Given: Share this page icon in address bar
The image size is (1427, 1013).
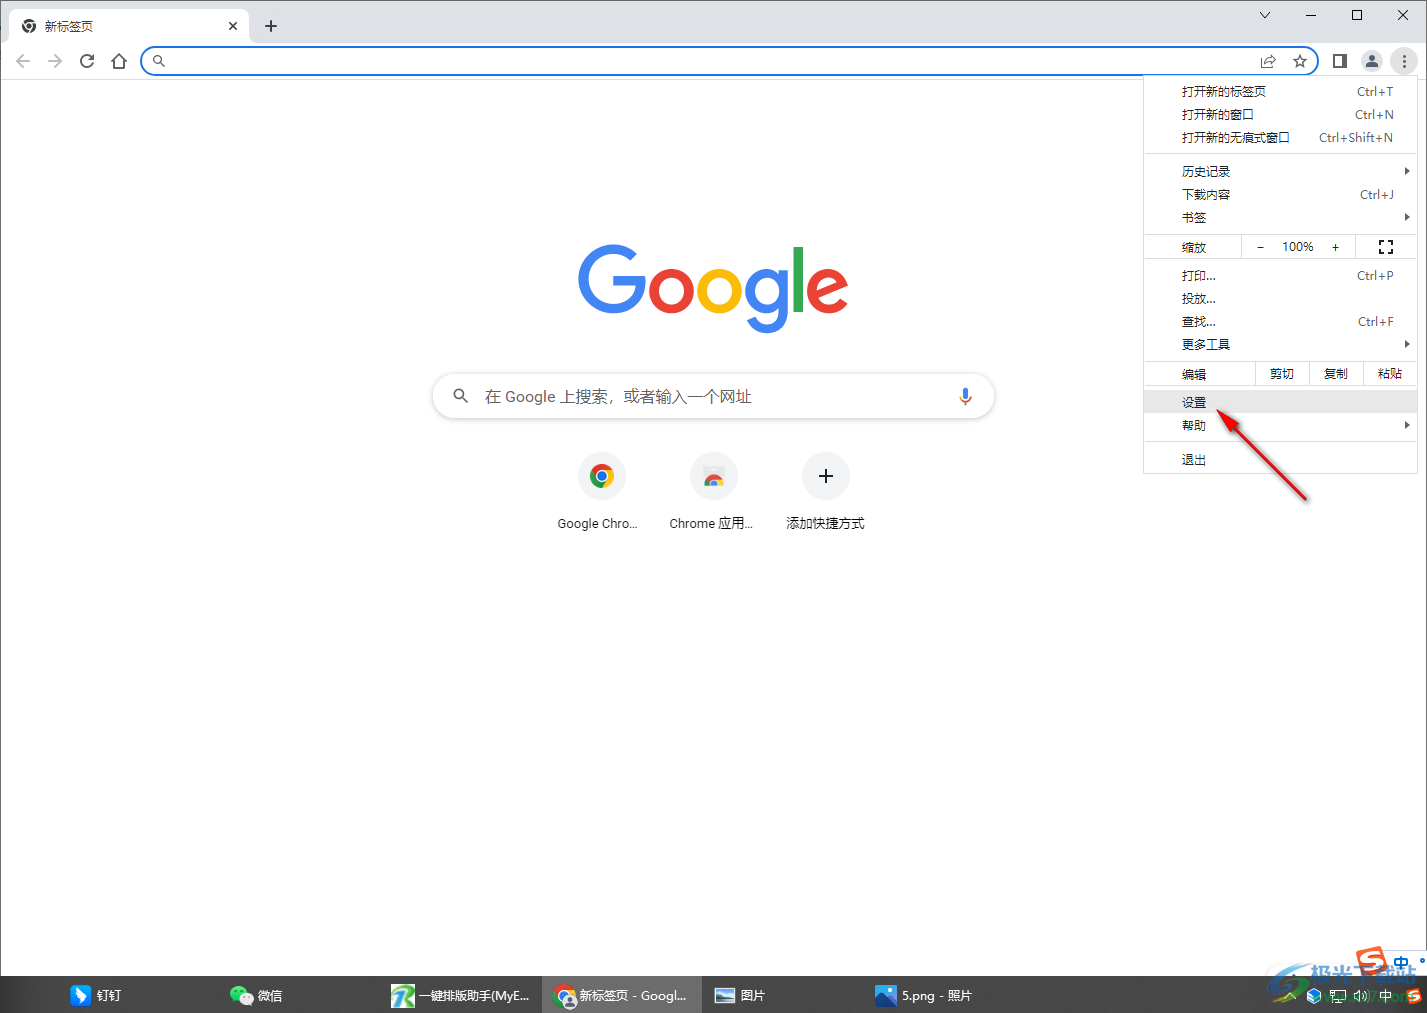Looking at the screenshot, I should [1268, 61].
